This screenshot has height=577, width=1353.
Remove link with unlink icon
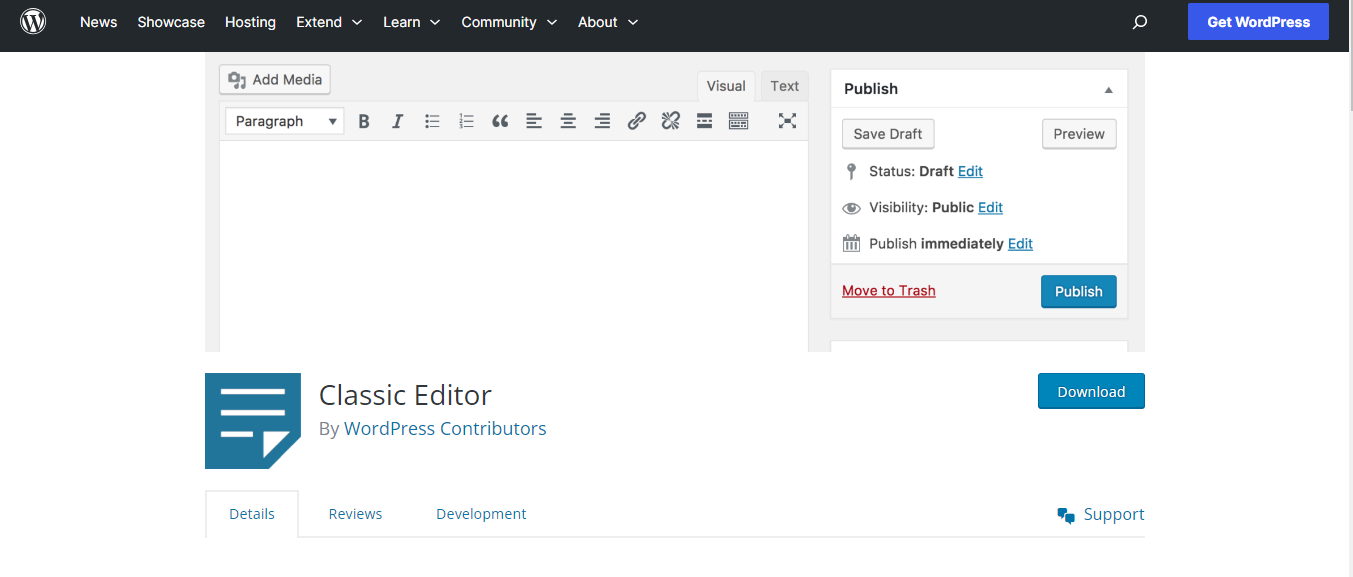670,121
